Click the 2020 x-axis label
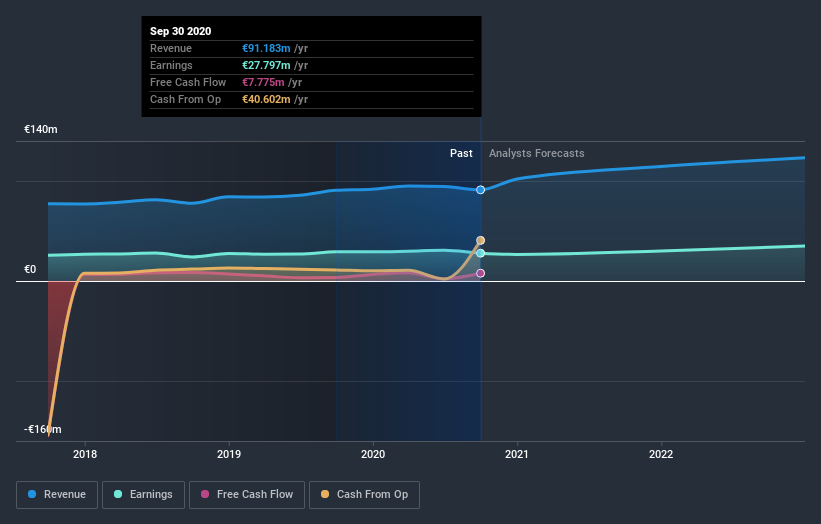This screenshot has width=821, height=524. (x=373, y=454)
